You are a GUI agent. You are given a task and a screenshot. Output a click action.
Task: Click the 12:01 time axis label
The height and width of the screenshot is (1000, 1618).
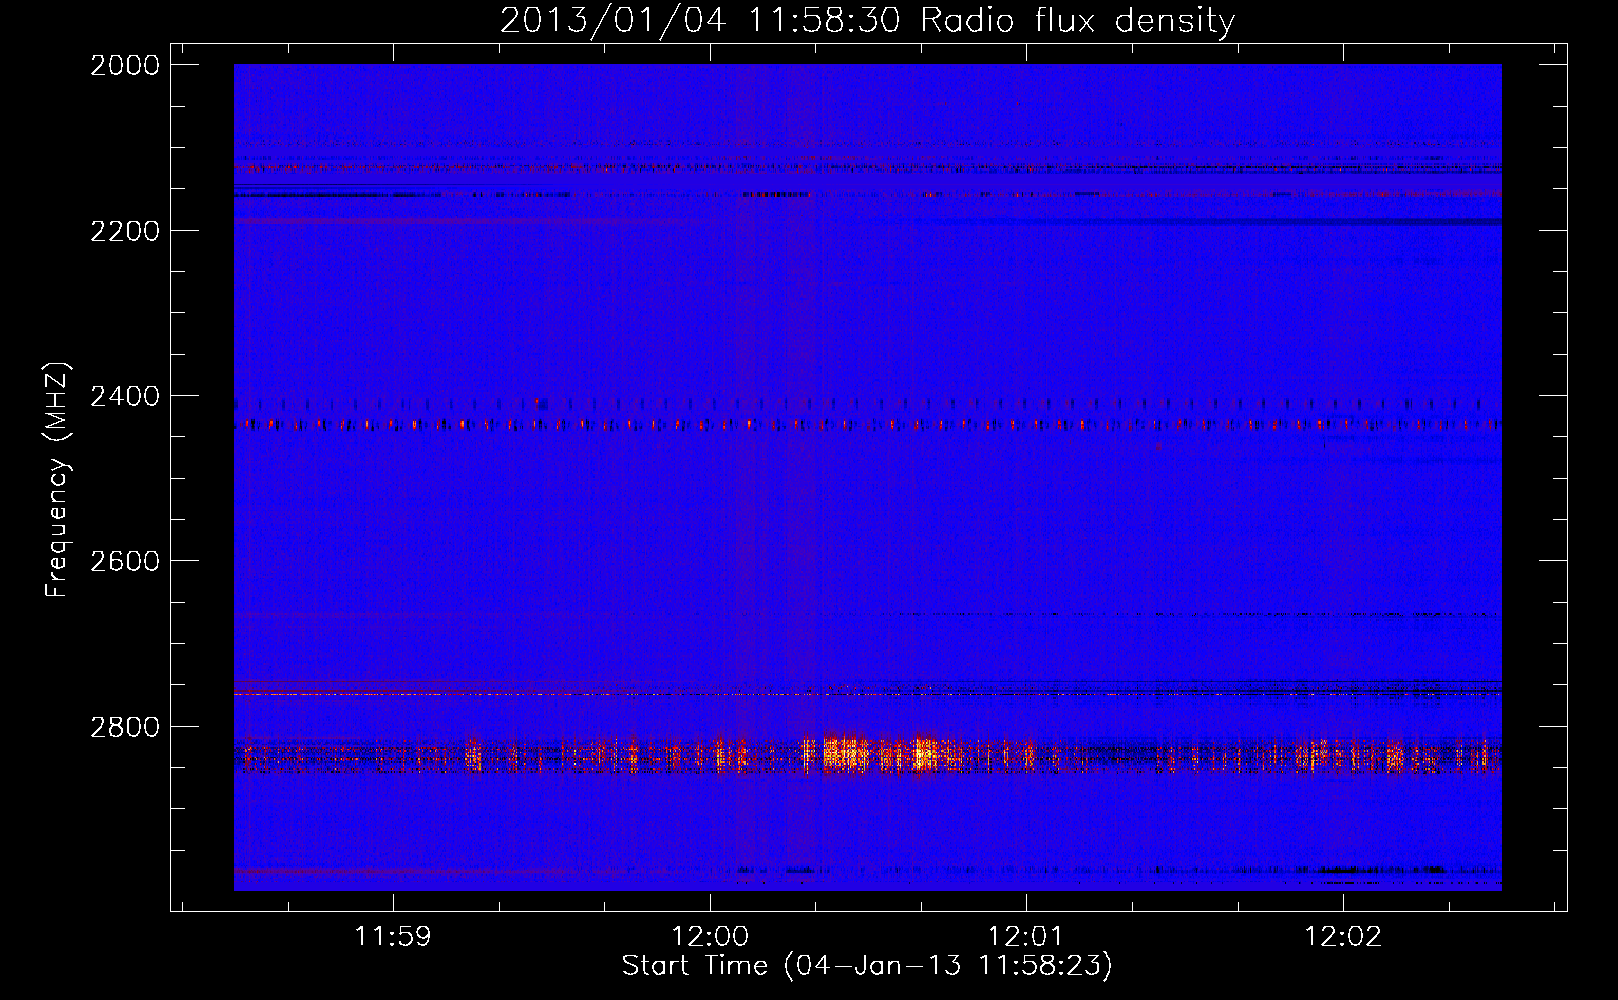tap(1026, 936)
